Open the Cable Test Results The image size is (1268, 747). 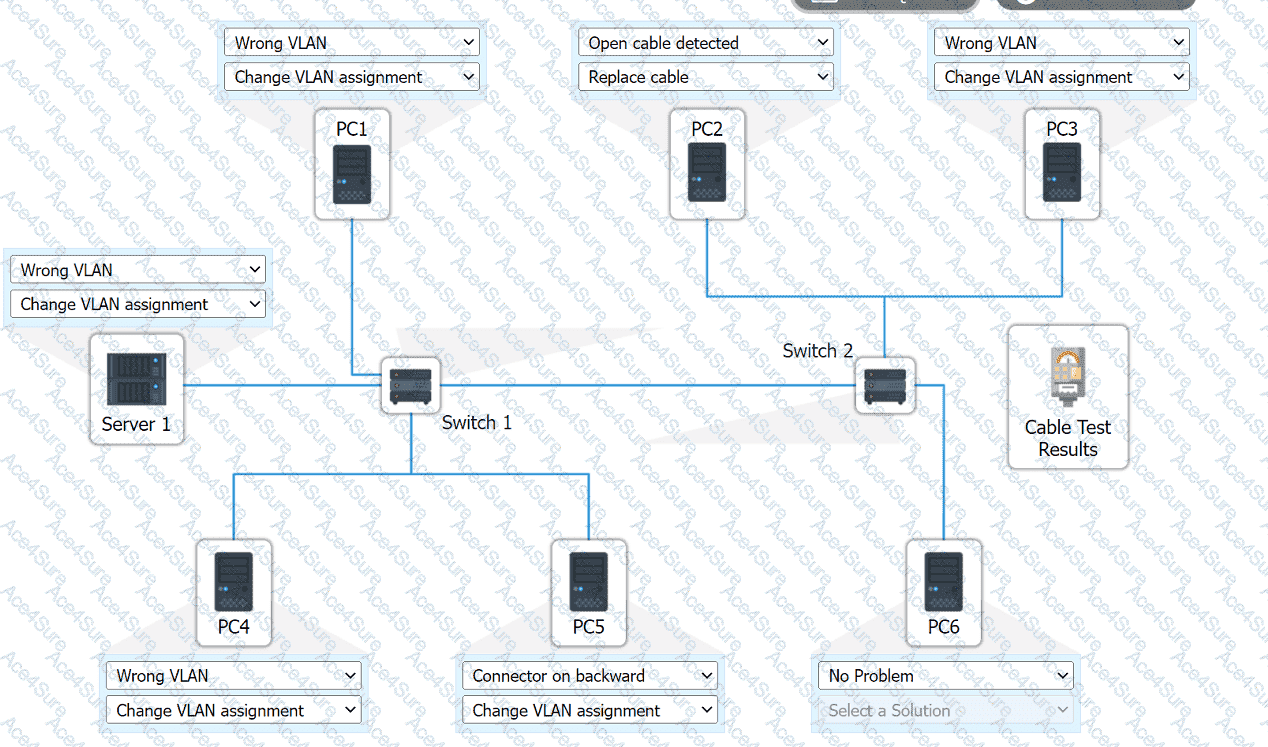[1068, 397]
